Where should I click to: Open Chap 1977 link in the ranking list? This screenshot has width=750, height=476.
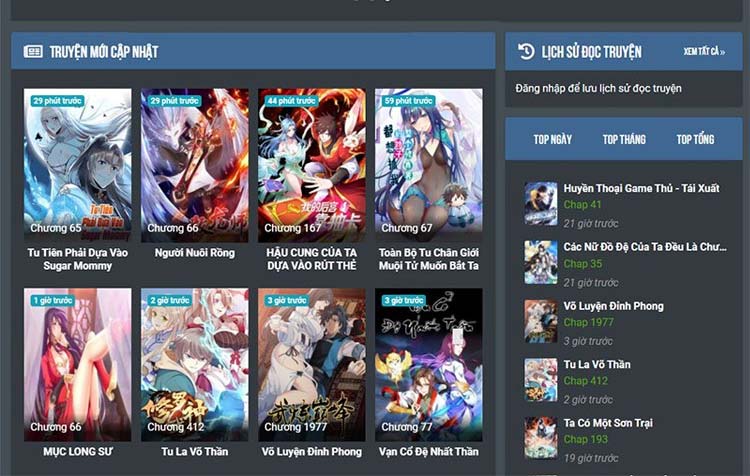[x=589, y=323]
